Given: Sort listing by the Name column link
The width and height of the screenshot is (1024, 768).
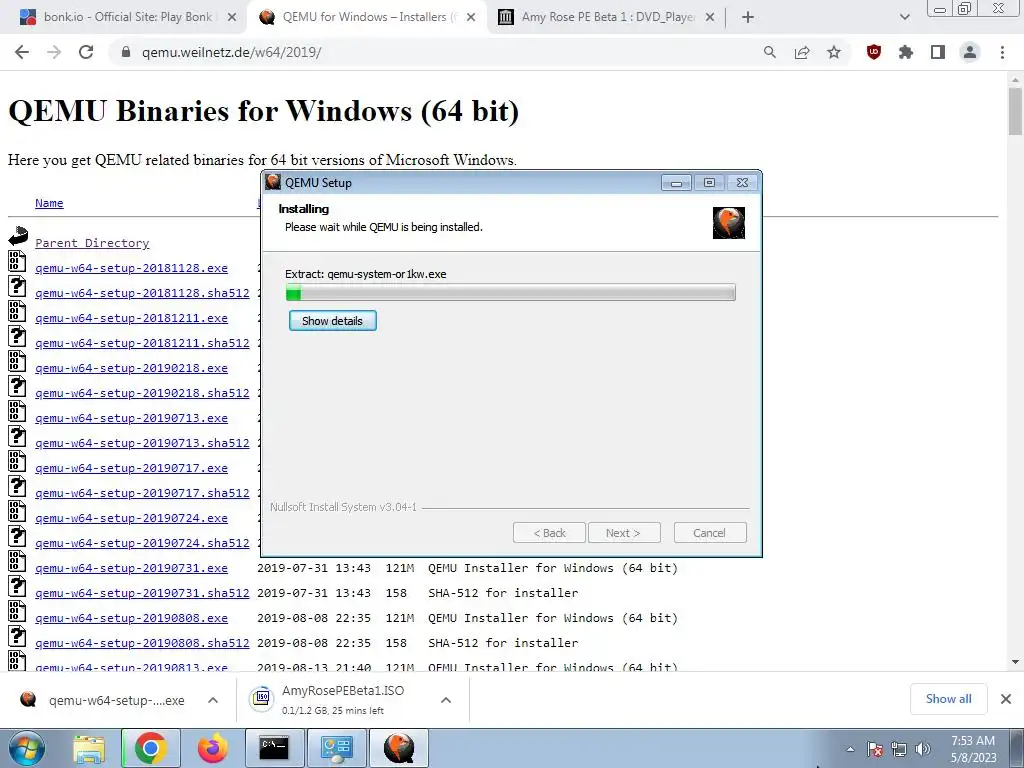Looking at the screenshot, I should [49, 203].
